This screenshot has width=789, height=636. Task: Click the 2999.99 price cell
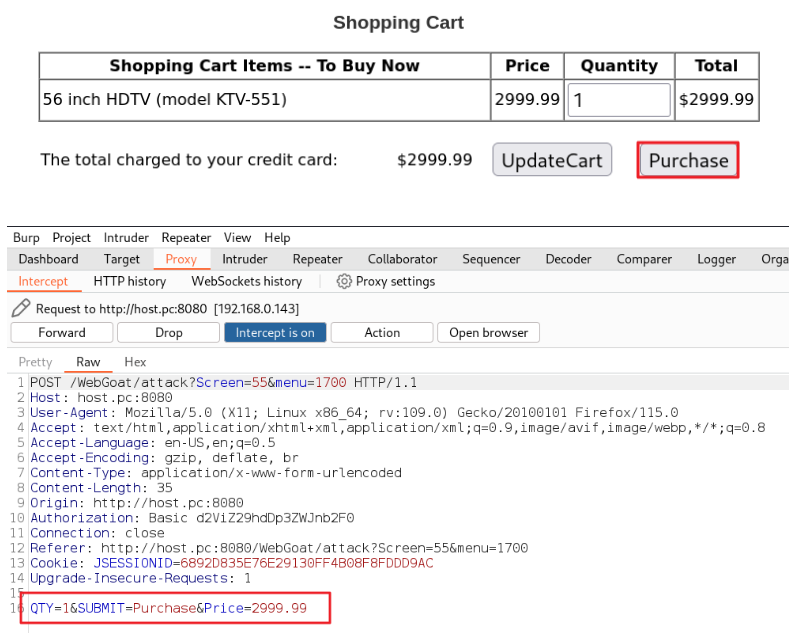tap(527, 100)
